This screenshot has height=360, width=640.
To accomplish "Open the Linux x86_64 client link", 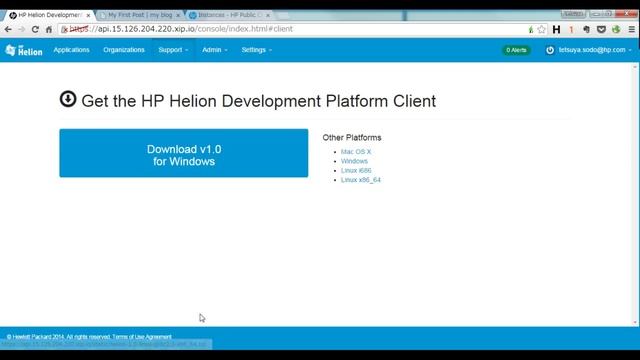I will click(x=361, y=180).
